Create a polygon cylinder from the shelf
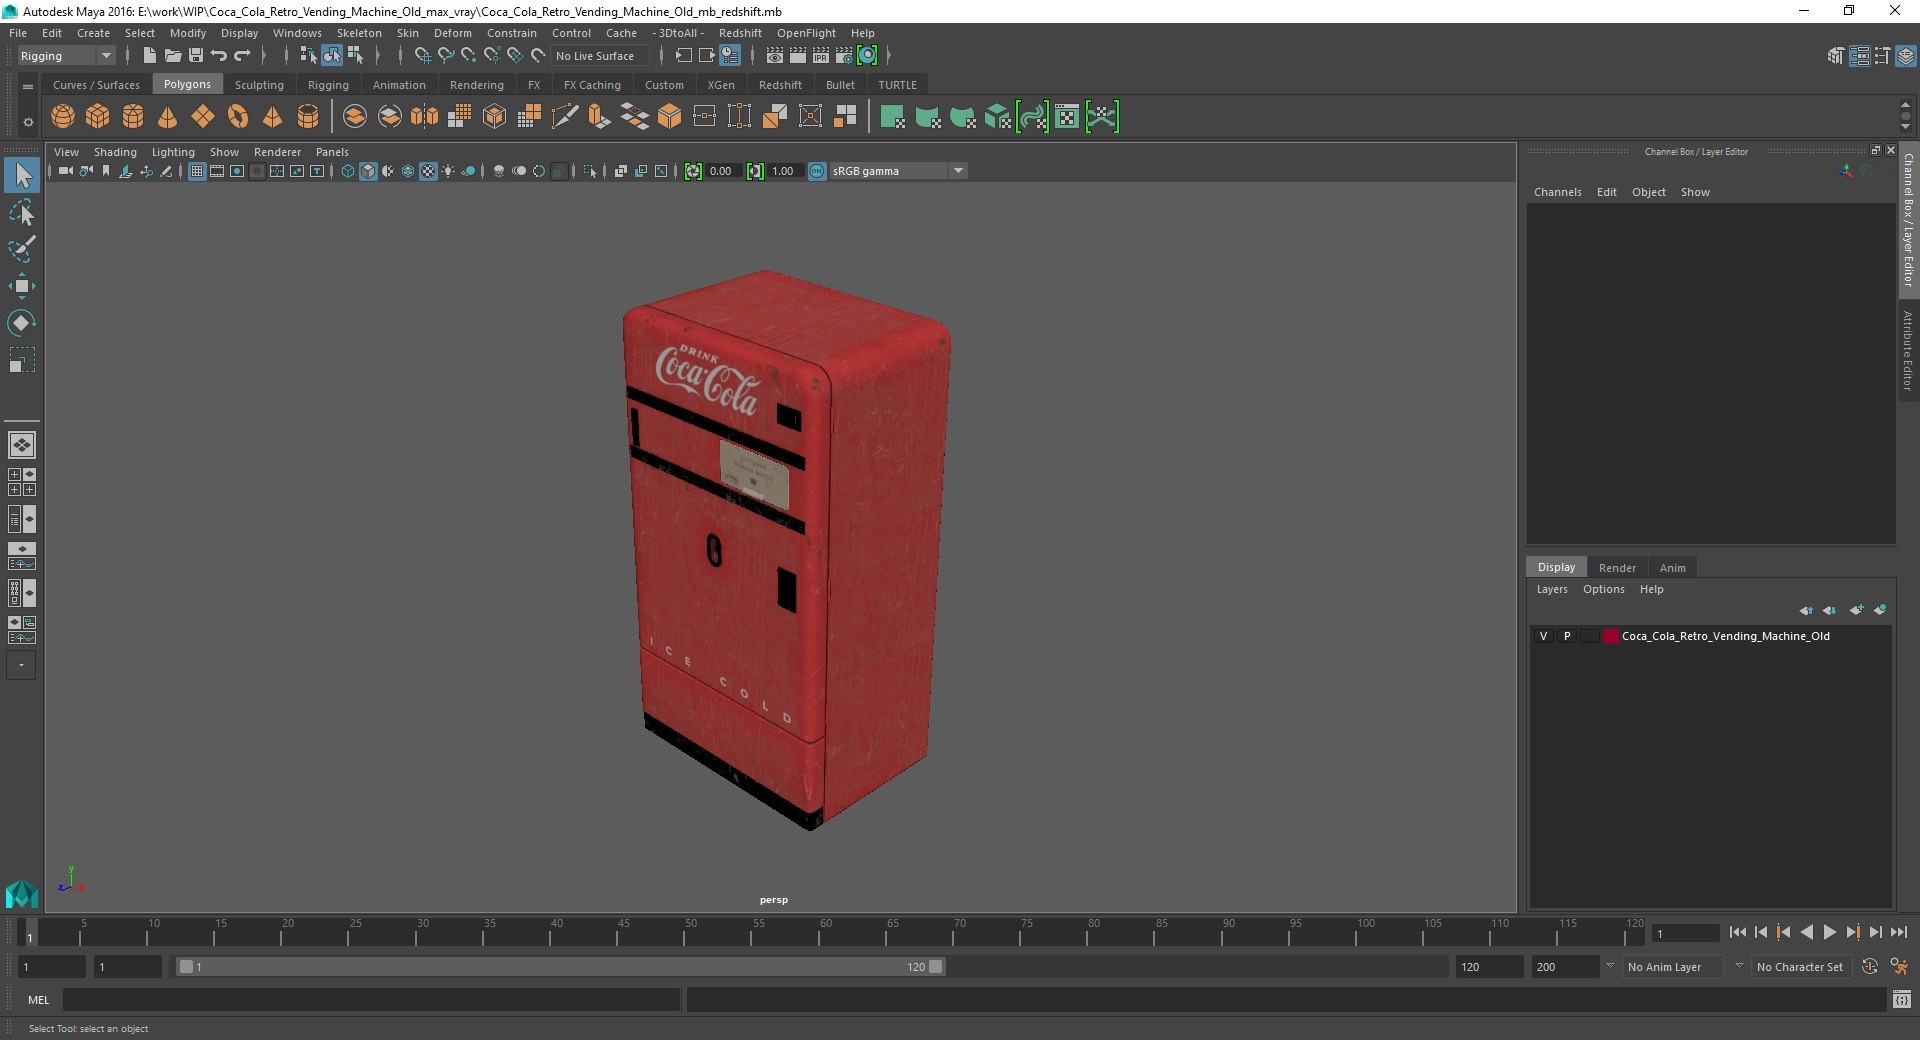1920x1040 pixels. click(133, 117)
